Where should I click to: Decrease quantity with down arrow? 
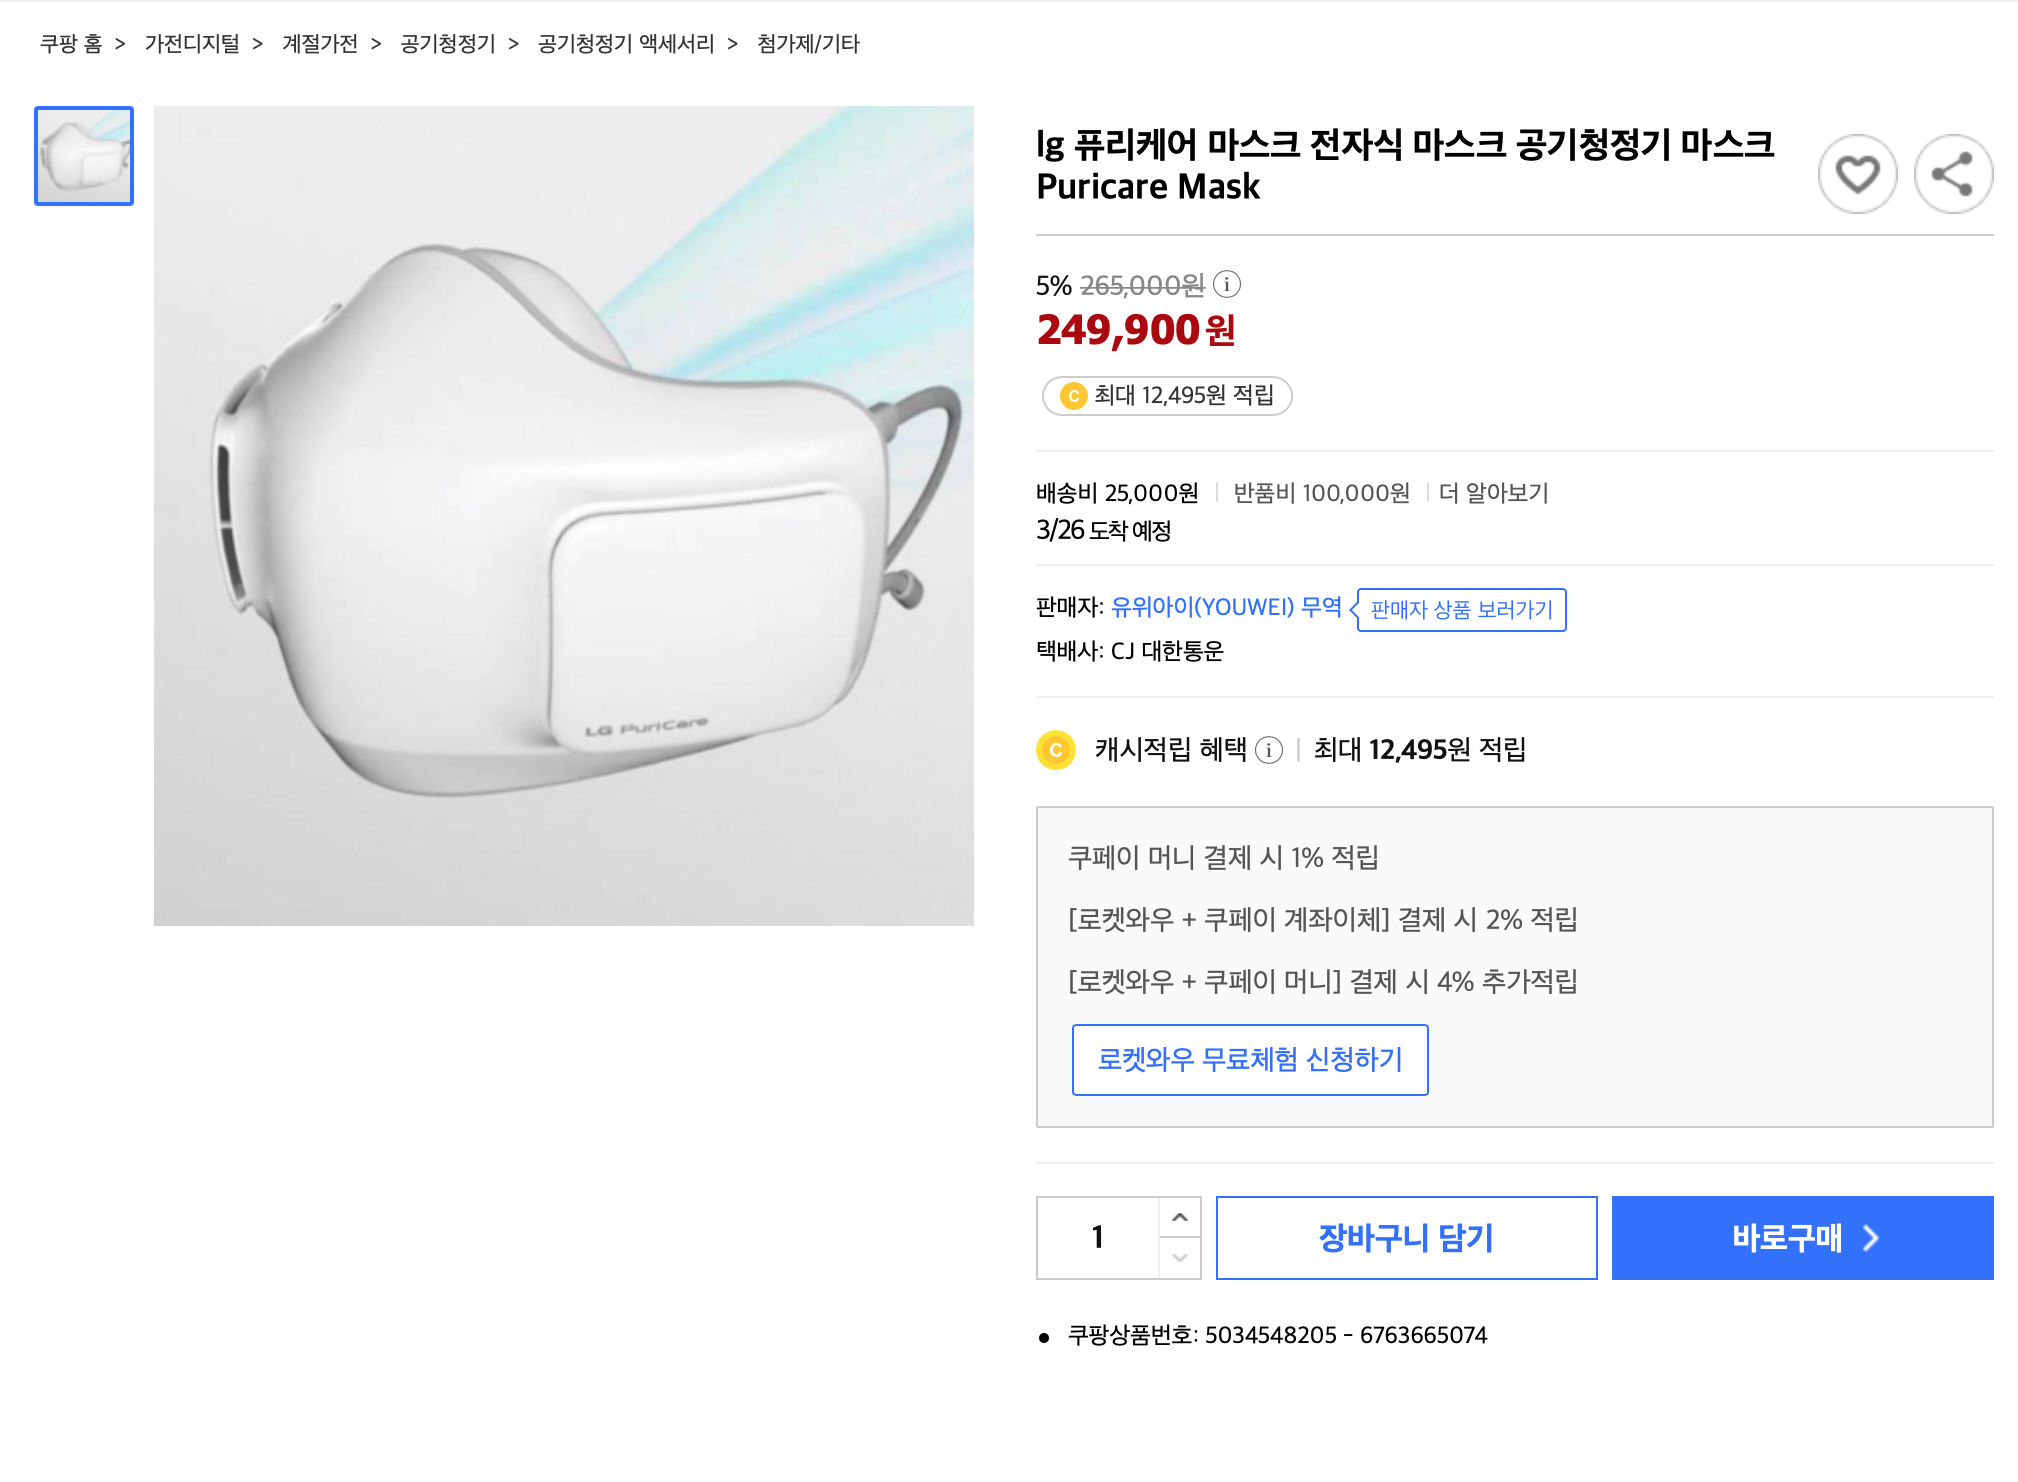pos(1180,1258)
